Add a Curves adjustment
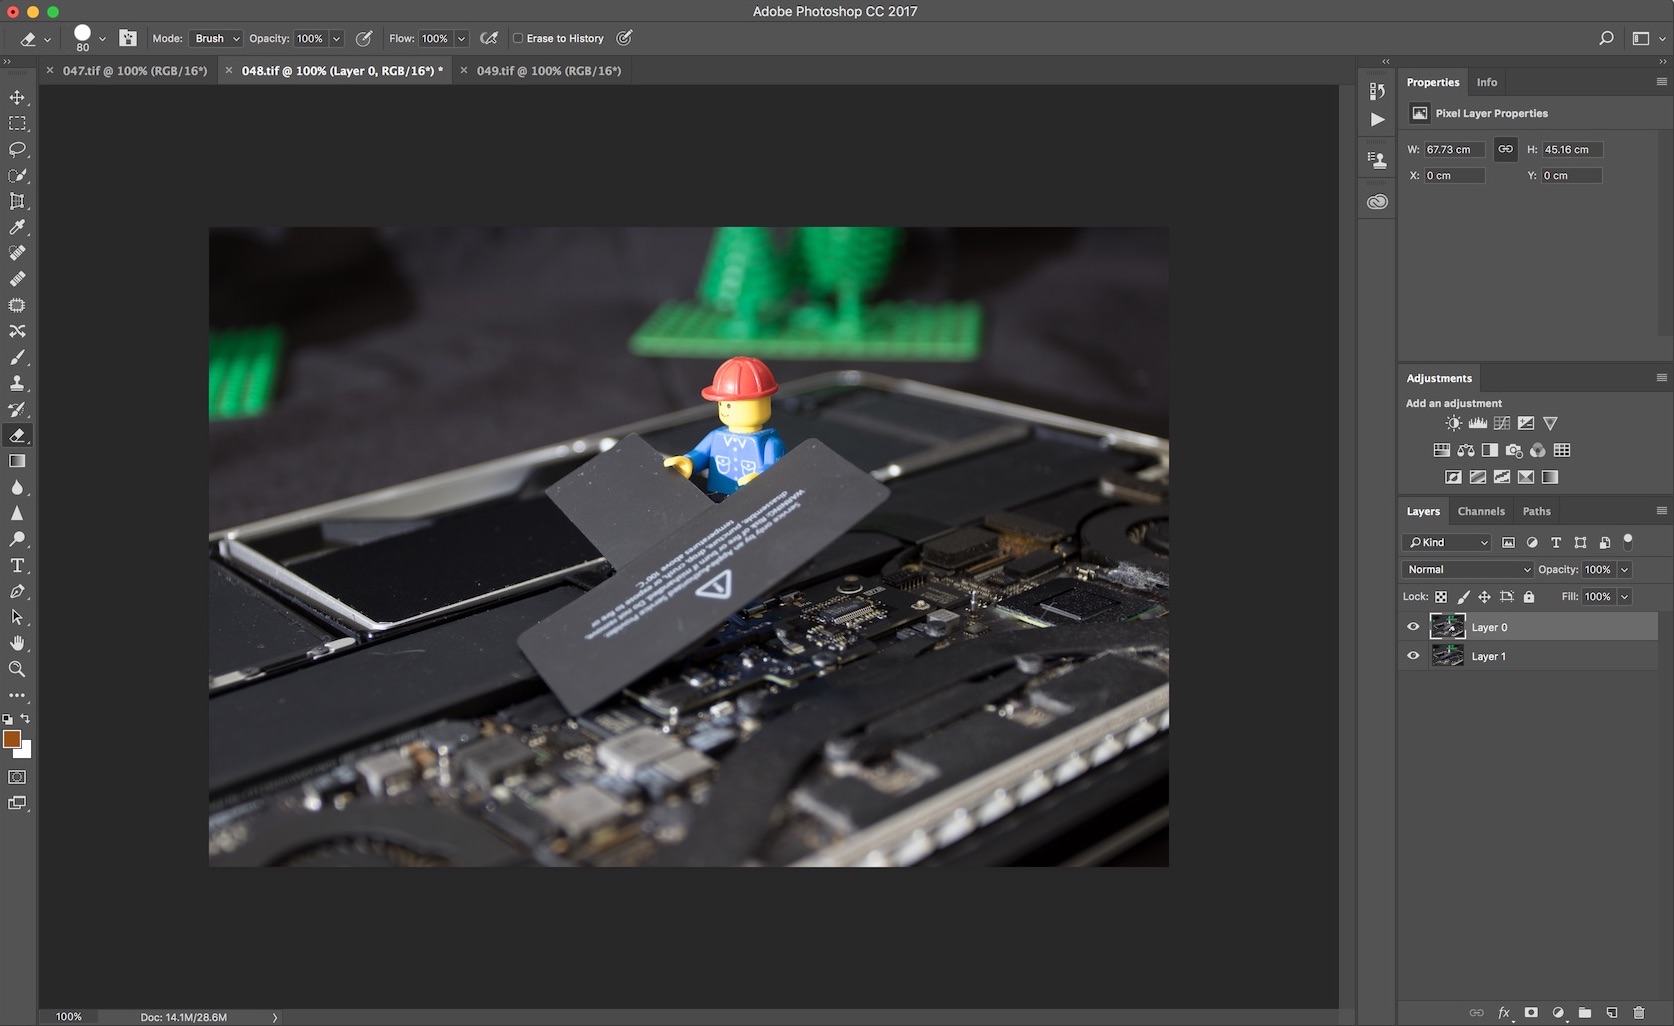Screen dimensions: 1674x1026 point(1501,423)
